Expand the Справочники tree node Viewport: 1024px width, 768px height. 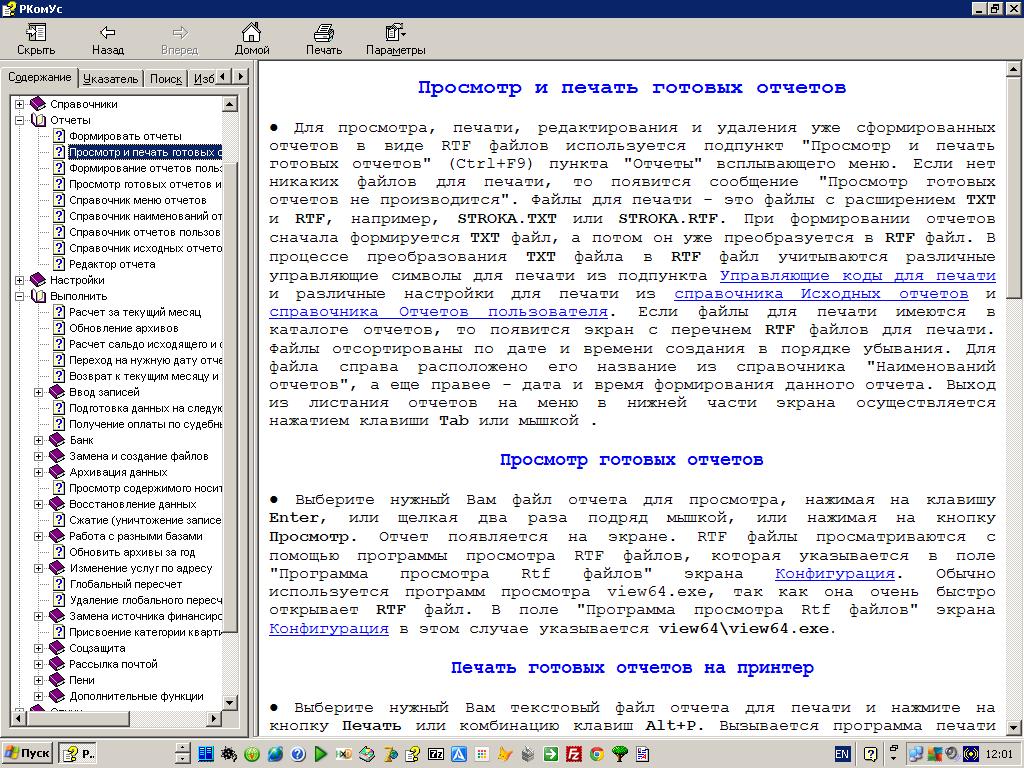(19, 104)
